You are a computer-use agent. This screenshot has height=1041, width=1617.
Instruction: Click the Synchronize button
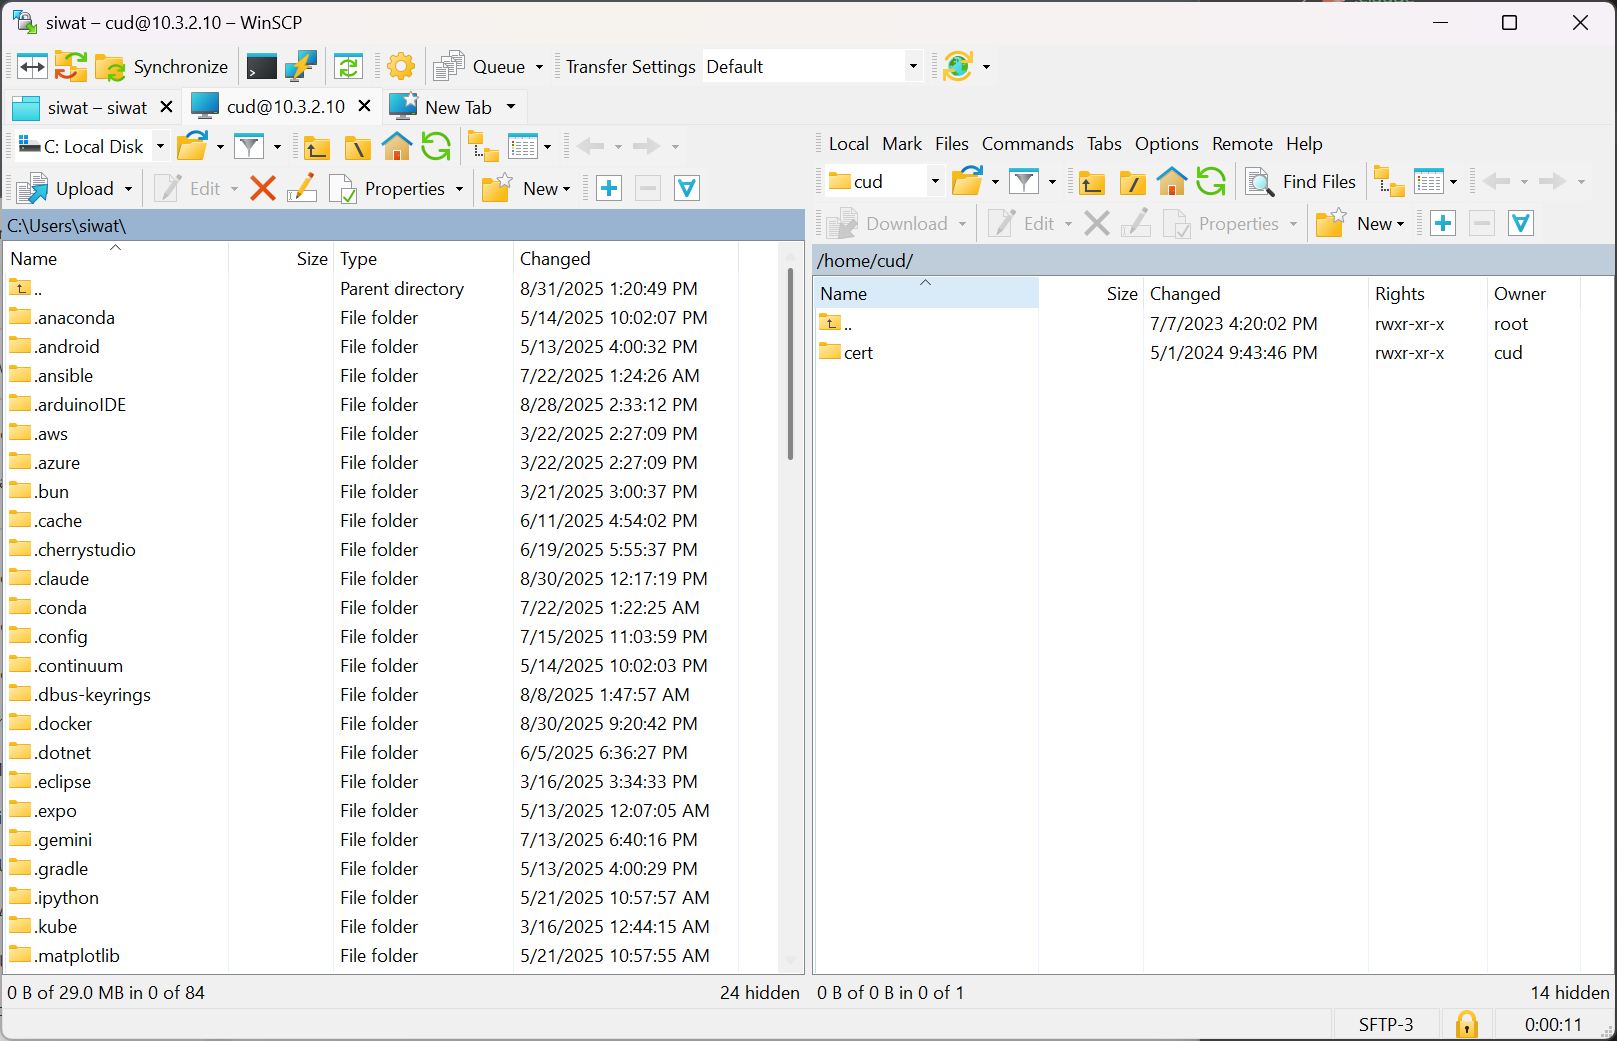point(163,67)
